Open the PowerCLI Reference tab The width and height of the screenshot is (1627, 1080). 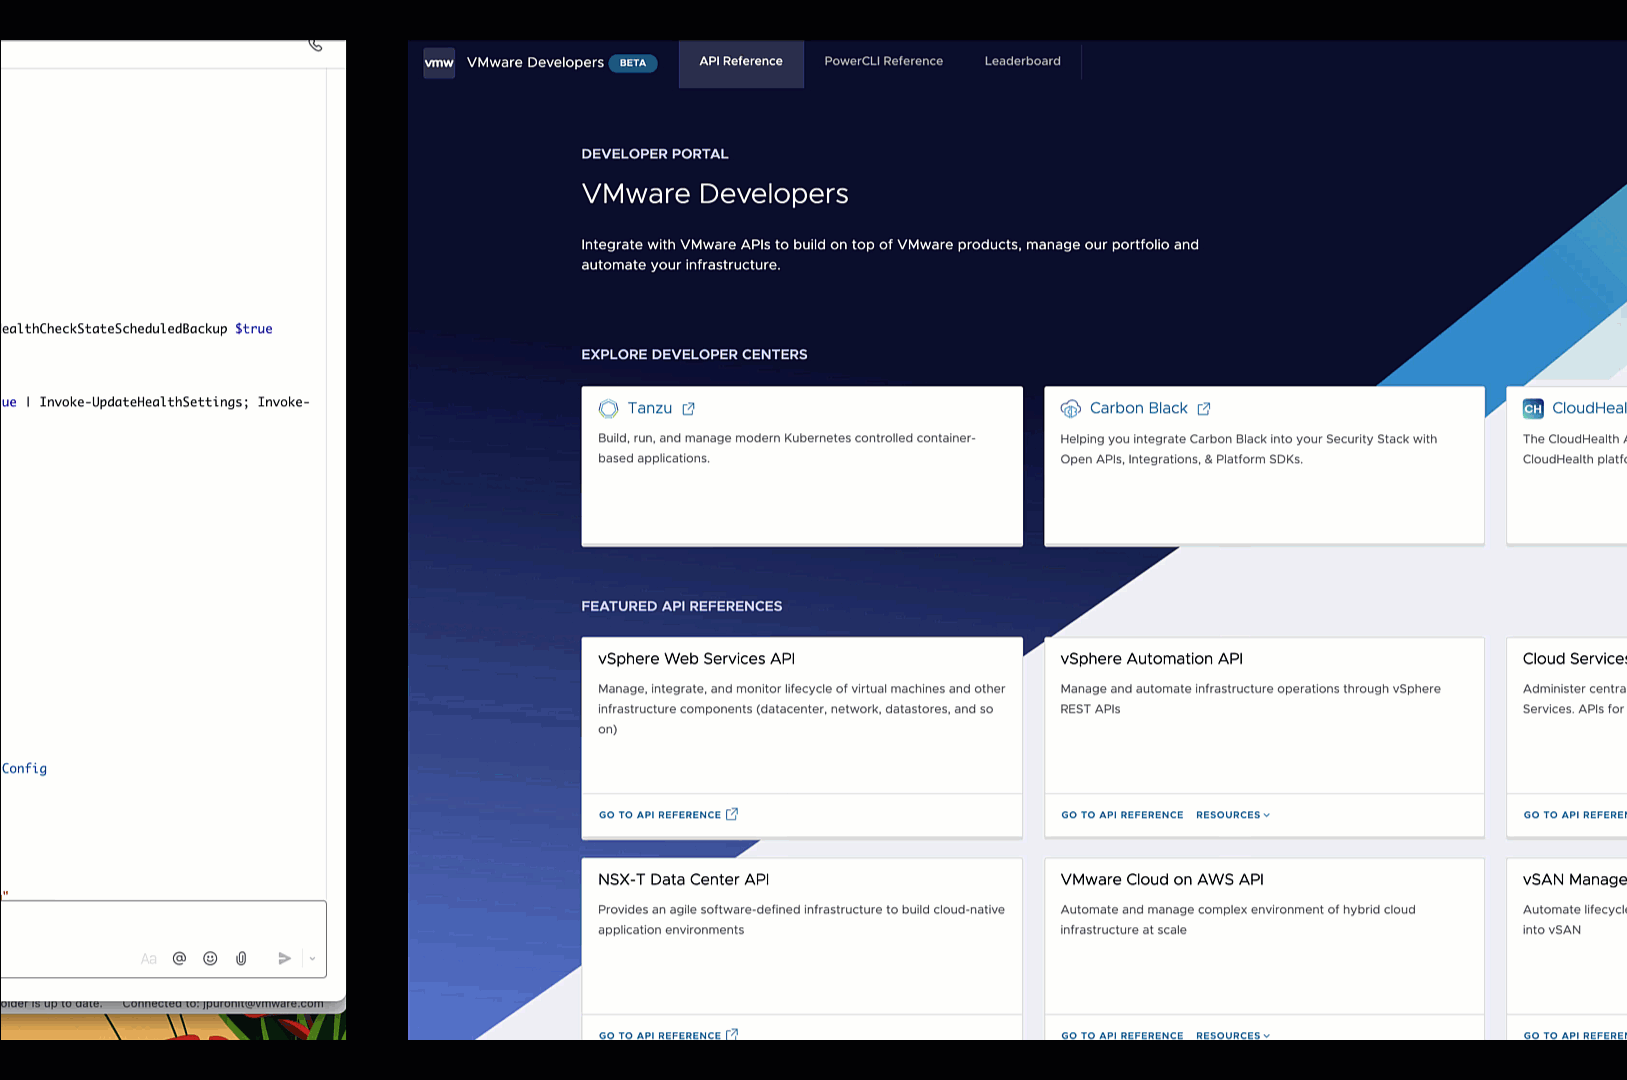tap(884, 62)
